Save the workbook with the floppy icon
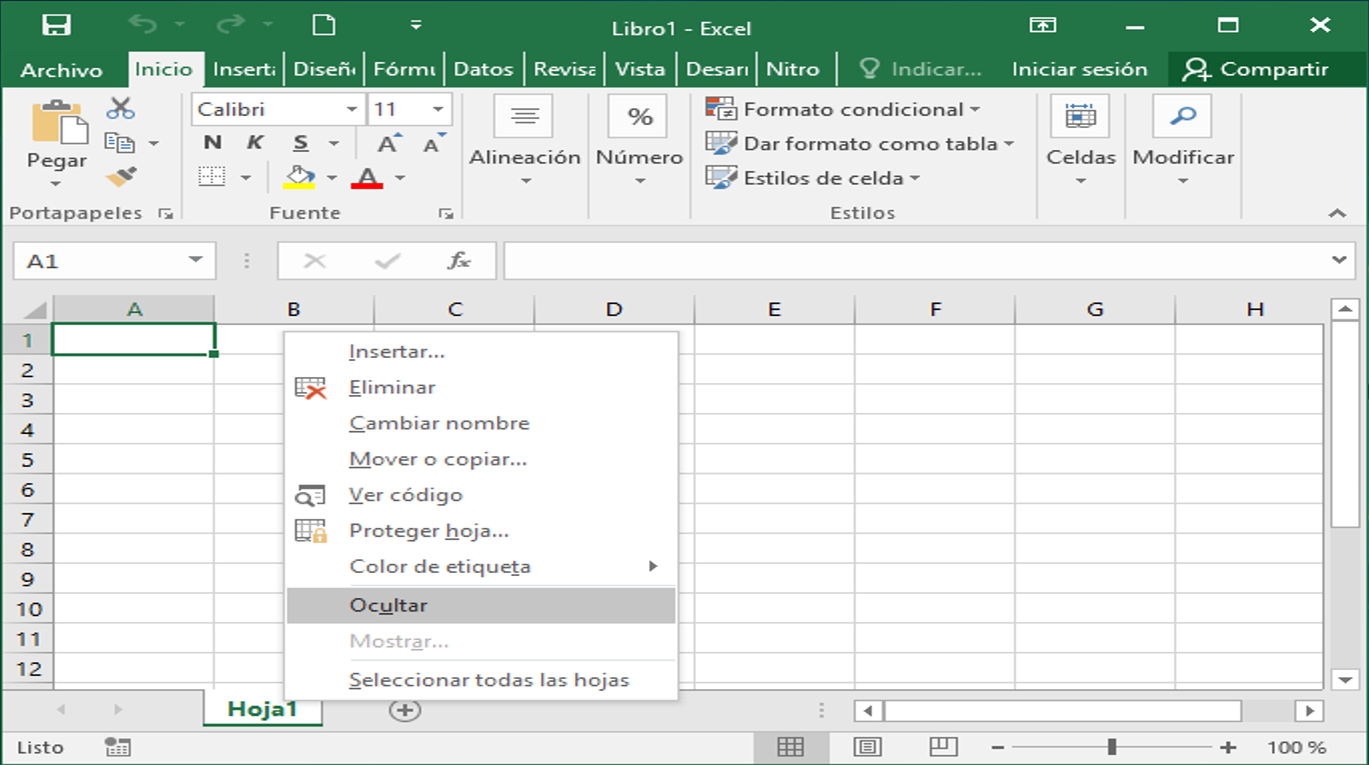The height and width of the screenshot is (765, 1369). [57, 26]
